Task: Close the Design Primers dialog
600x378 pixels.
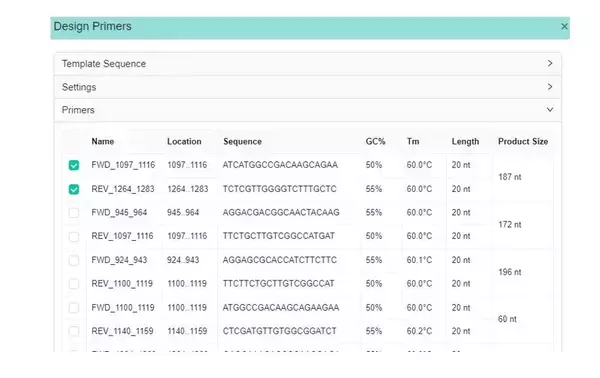Action: tap(564, 26)
